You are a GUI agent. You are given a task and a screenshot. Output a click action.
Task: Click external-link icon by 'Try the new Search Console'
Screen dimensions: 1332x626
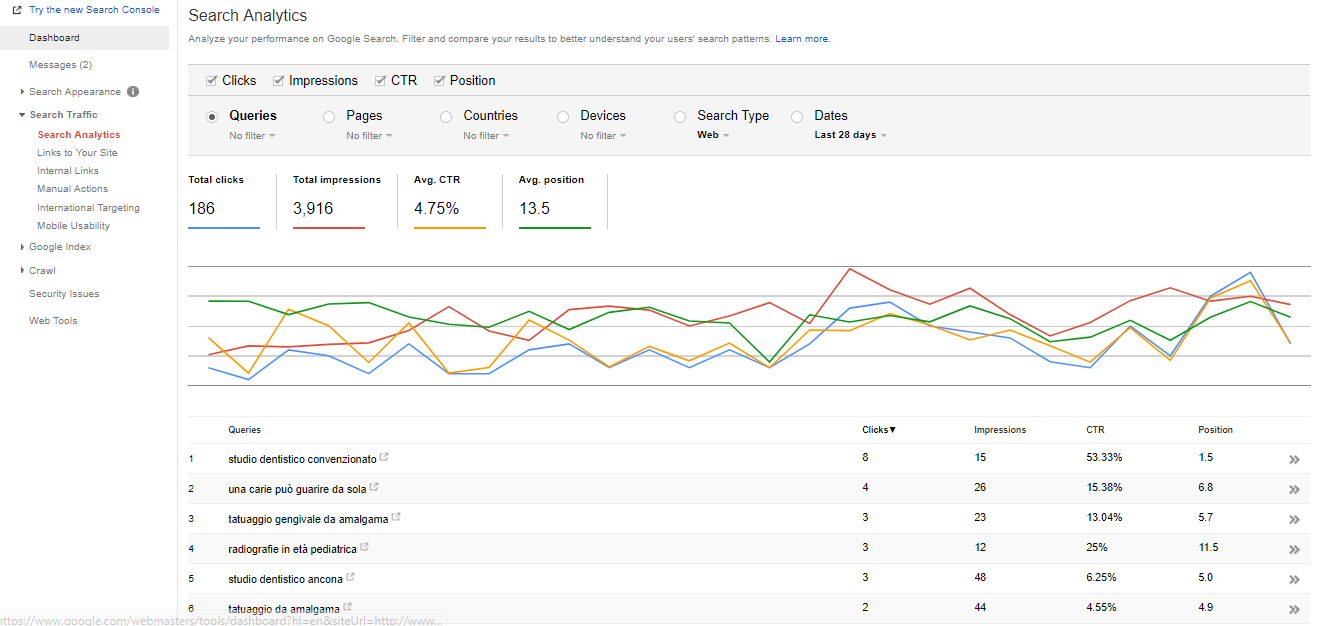click(x=17, y=10)
